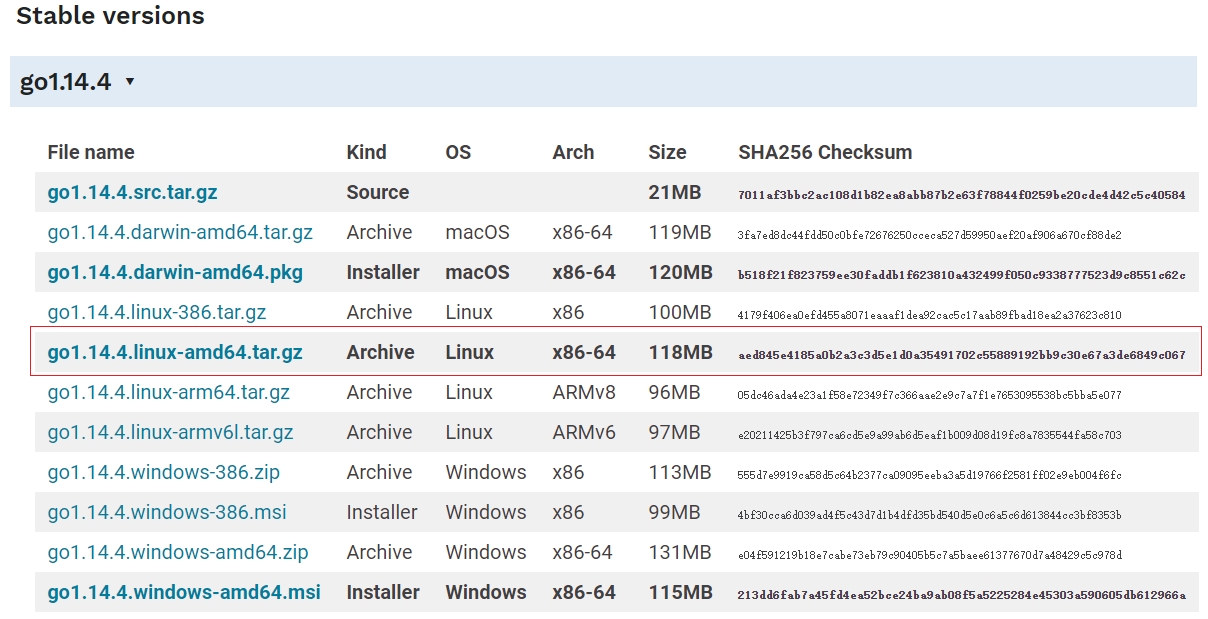Click the ARMv8 arch cell
Image resolution: width=1208 pixels, height=619 pixels.
(x=584, y=392)
